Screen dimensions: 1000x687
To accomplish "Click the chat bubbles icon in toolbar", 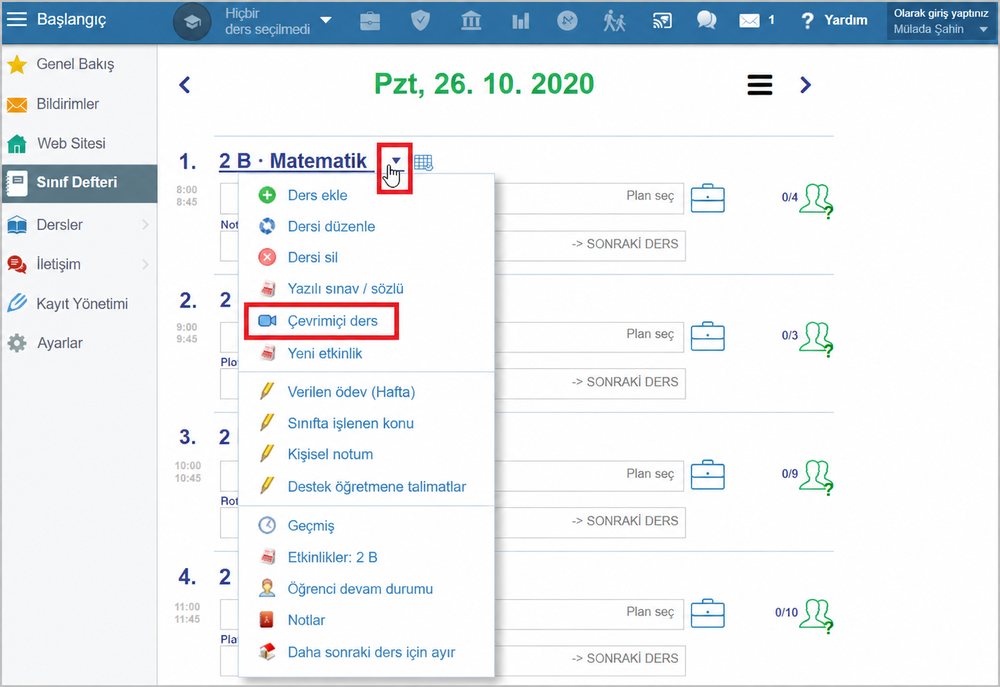I will [x=706, y=20].
